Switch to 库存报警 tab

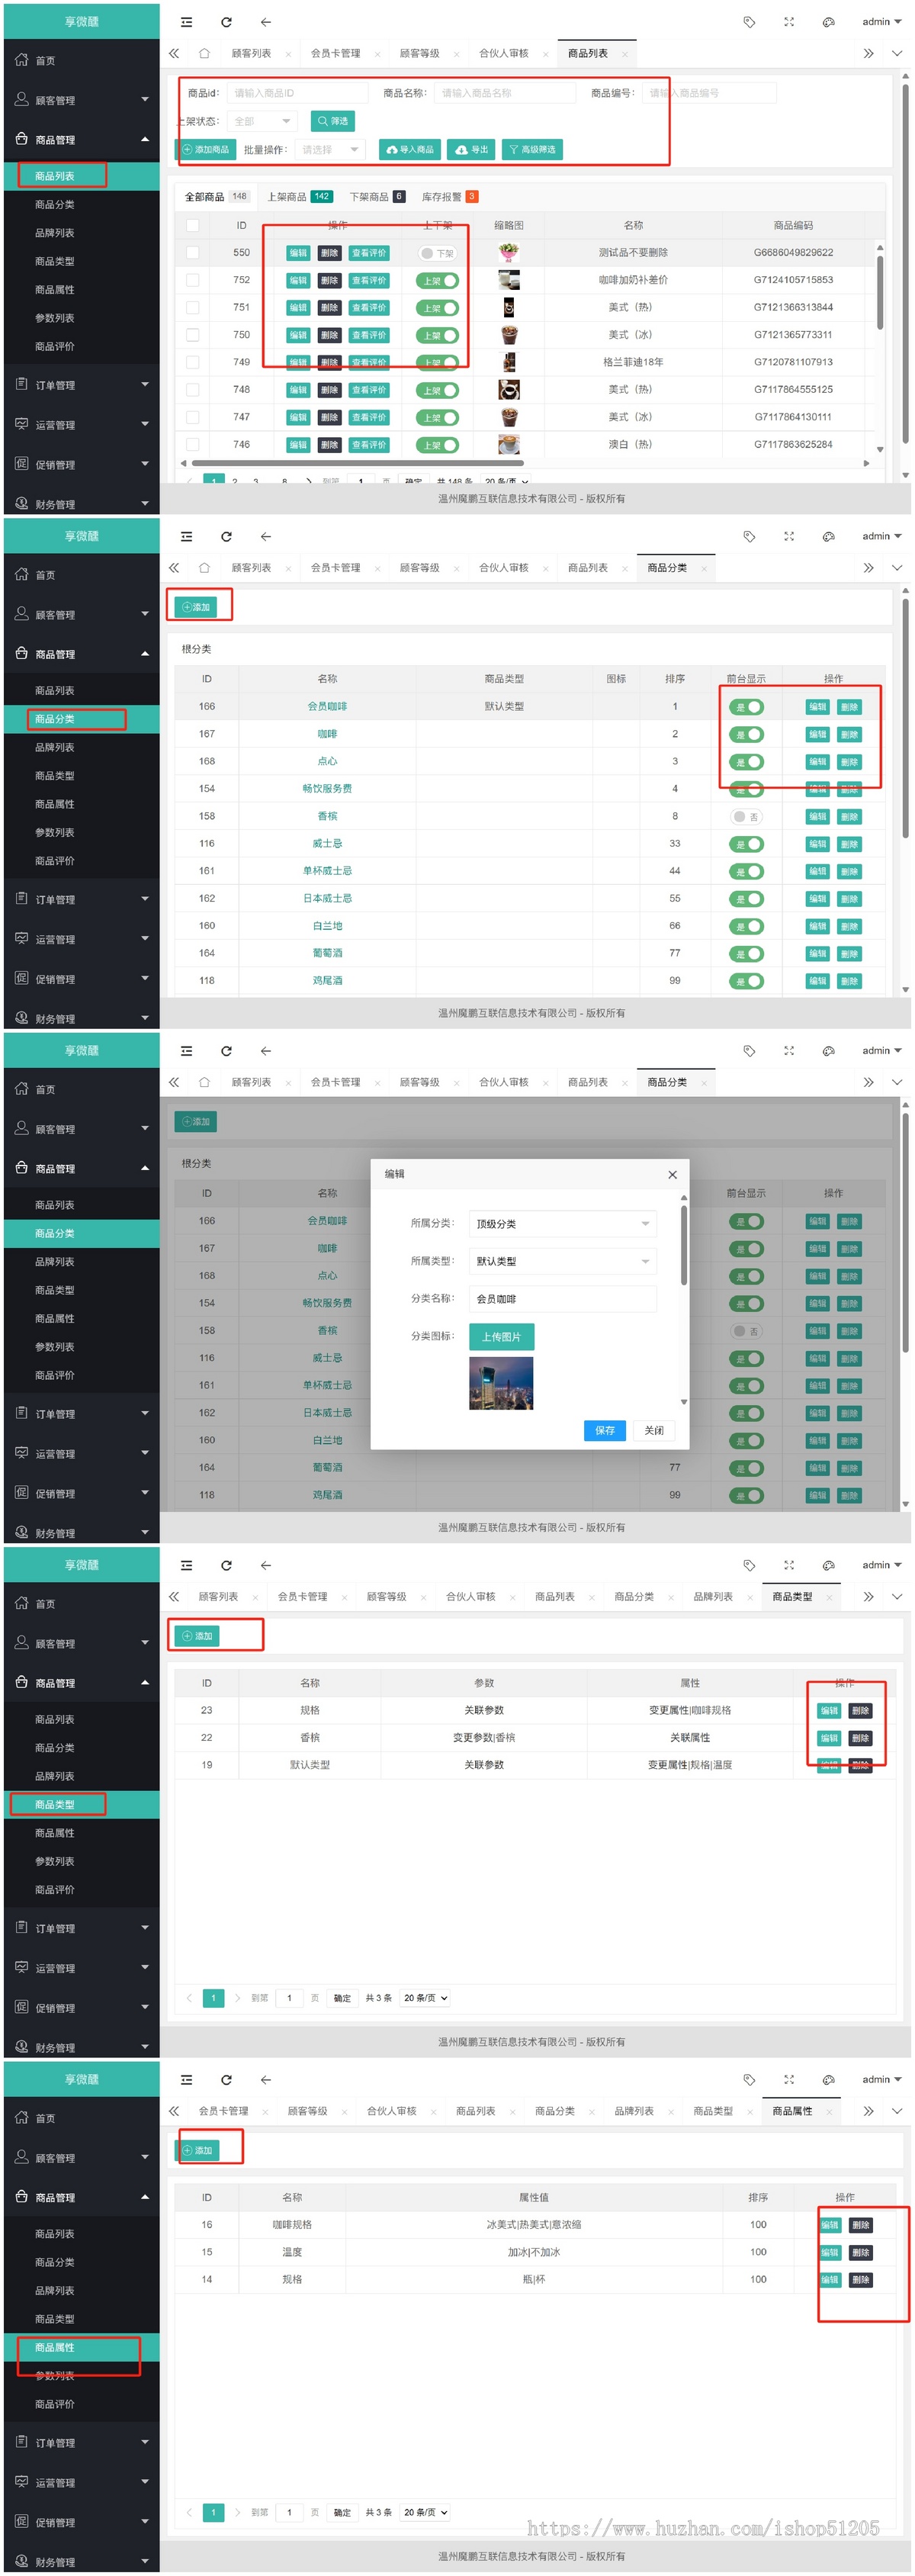click(x=449, y=197)
